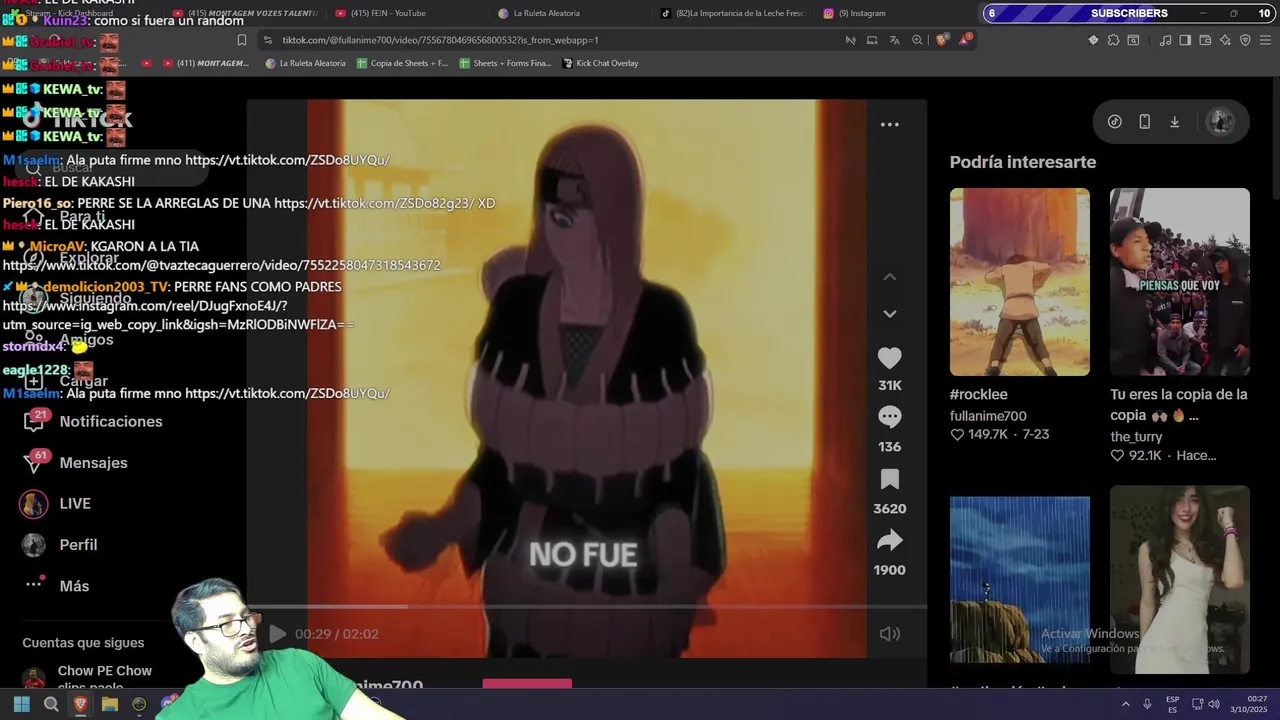Switch to the FE!N - YouTube tab

pos(381,13)
